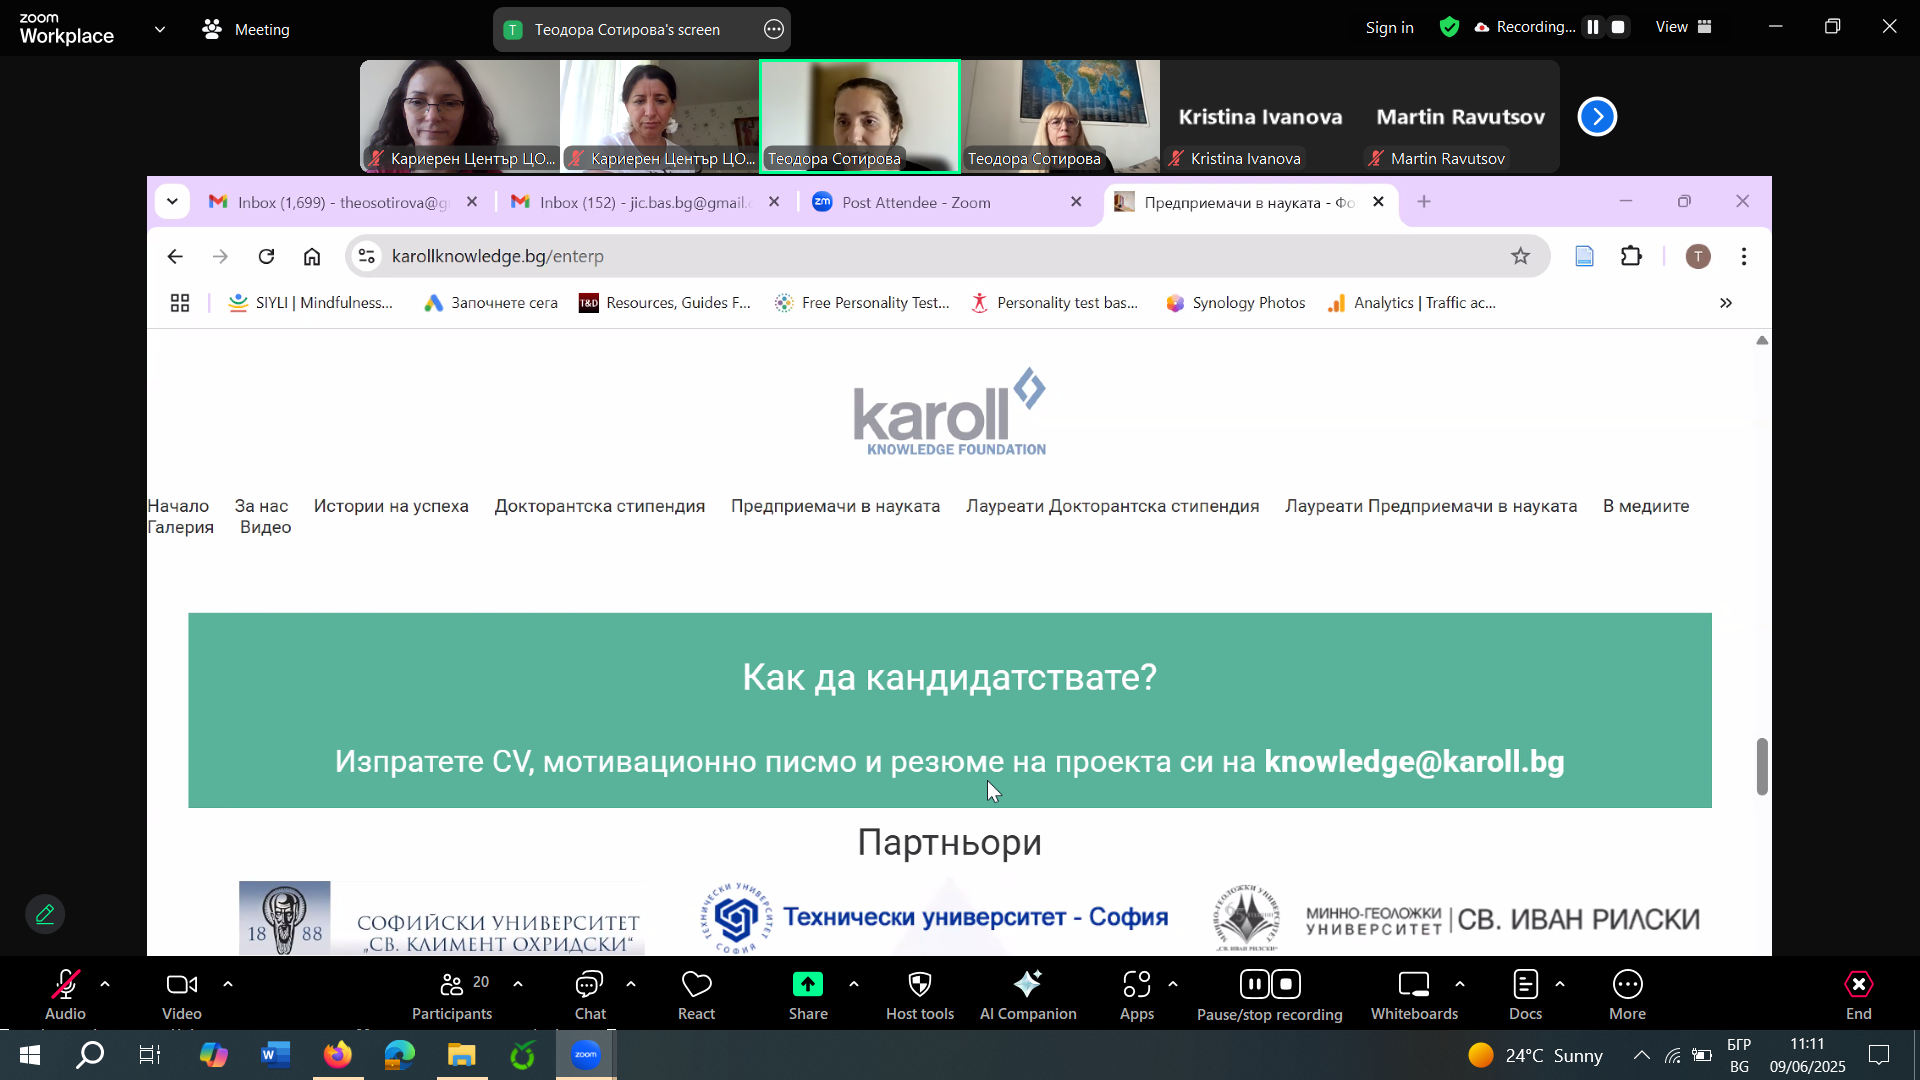Open the View layout dropdown
The height and width of the screenshot is (1080, 1920).
coord(1683,27)
